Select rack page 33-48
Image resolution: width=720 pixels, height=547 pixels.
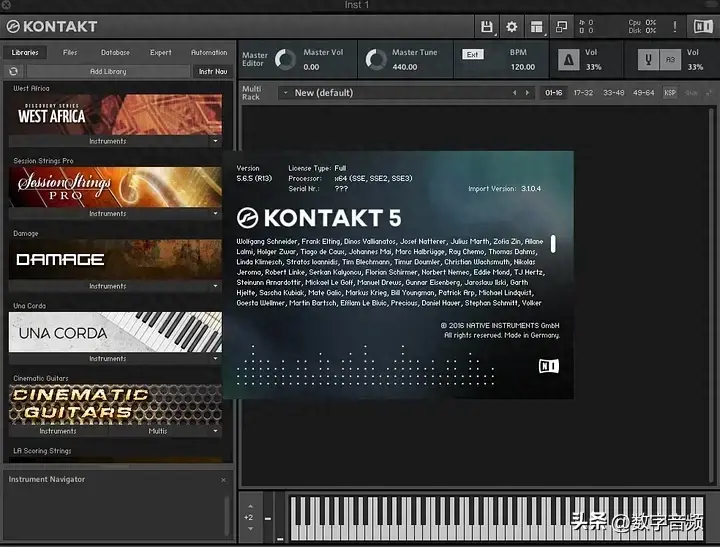click(x=613, y=93)
